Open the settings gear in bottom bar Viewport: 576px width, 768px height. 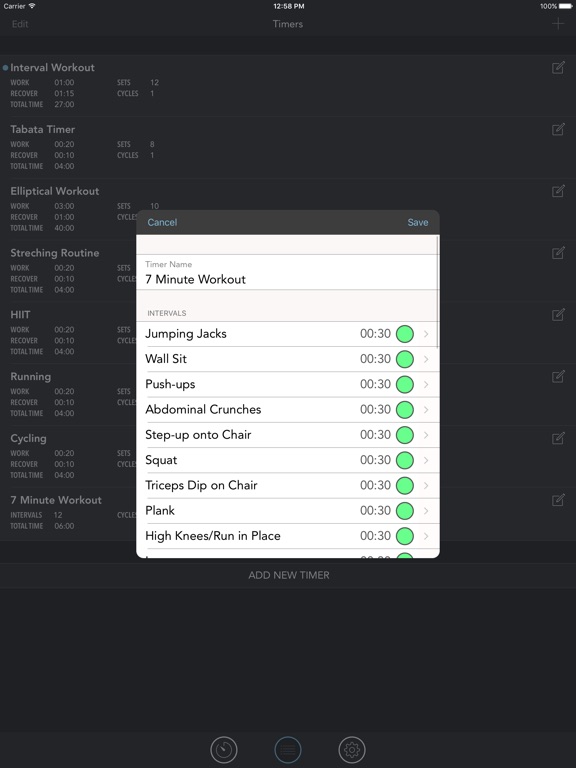(x=352, y=749)
